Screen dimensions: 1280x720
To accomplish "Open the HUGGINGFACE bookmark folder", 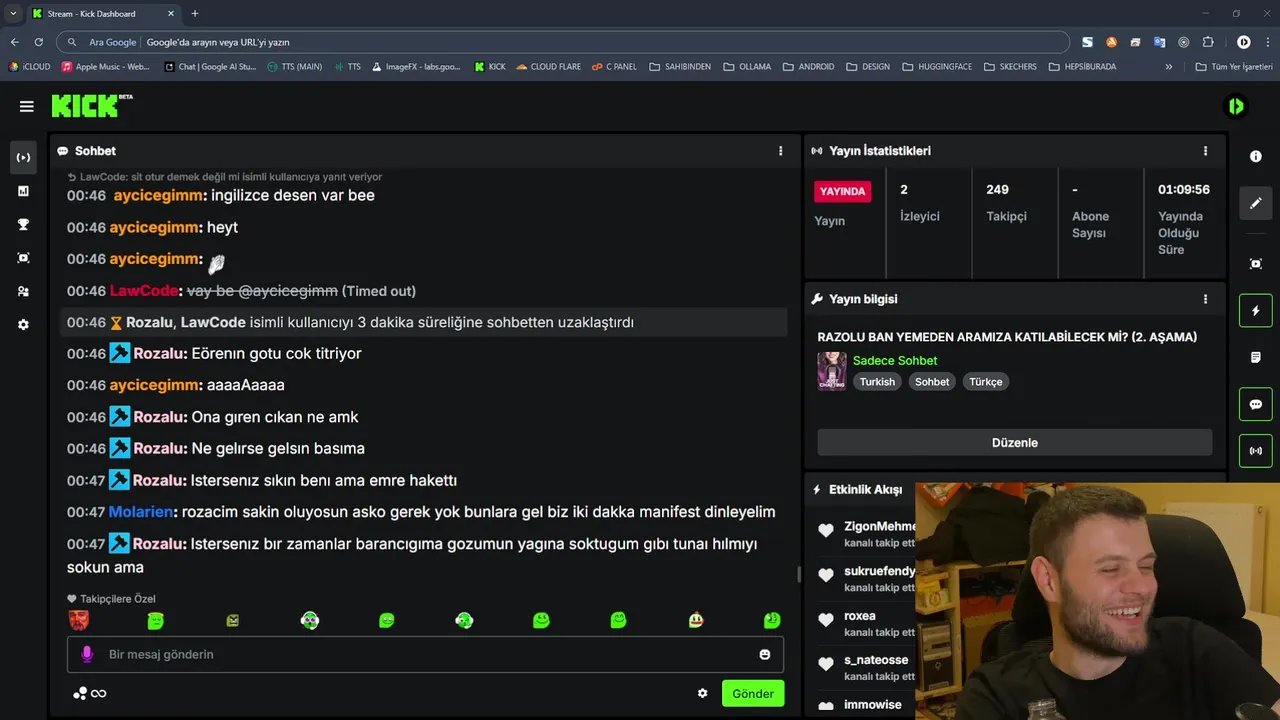I will [x=937, y=67].
